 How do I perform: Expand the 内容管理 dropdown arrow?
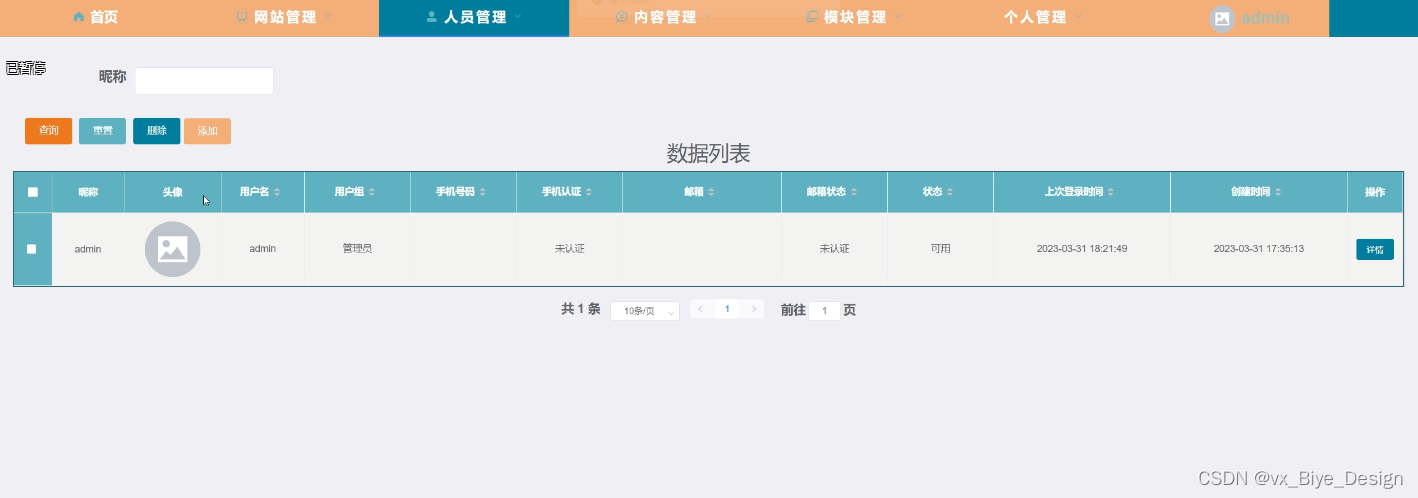pyautogui.click(x=708, y=17)
